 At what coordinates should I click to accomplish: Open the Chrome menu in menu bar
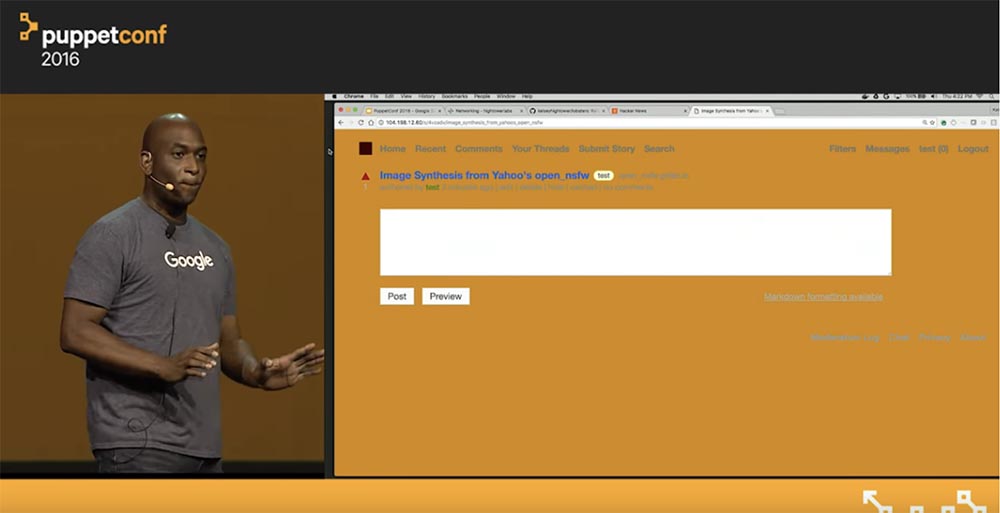[354, 96]
